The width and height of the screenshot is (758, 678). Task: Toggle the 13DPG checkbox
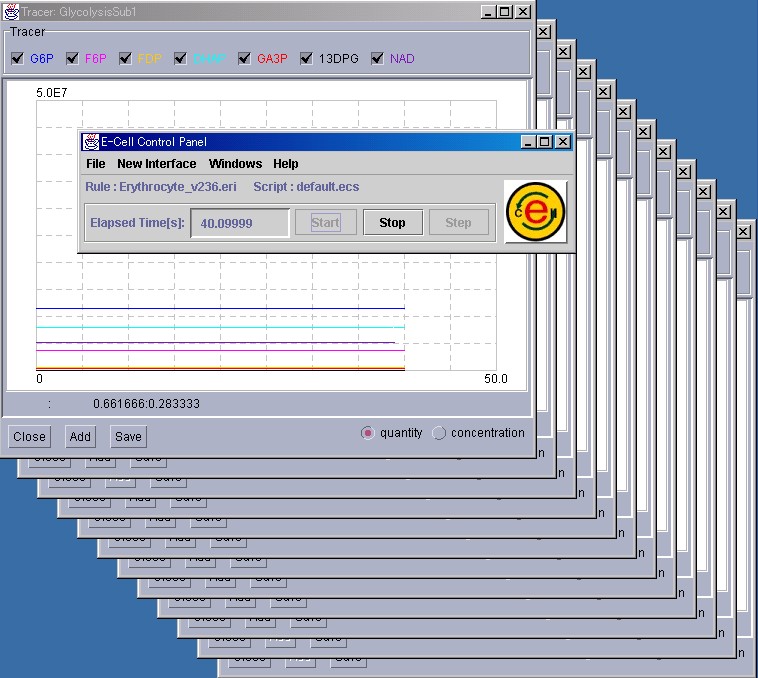pos(307,59)
